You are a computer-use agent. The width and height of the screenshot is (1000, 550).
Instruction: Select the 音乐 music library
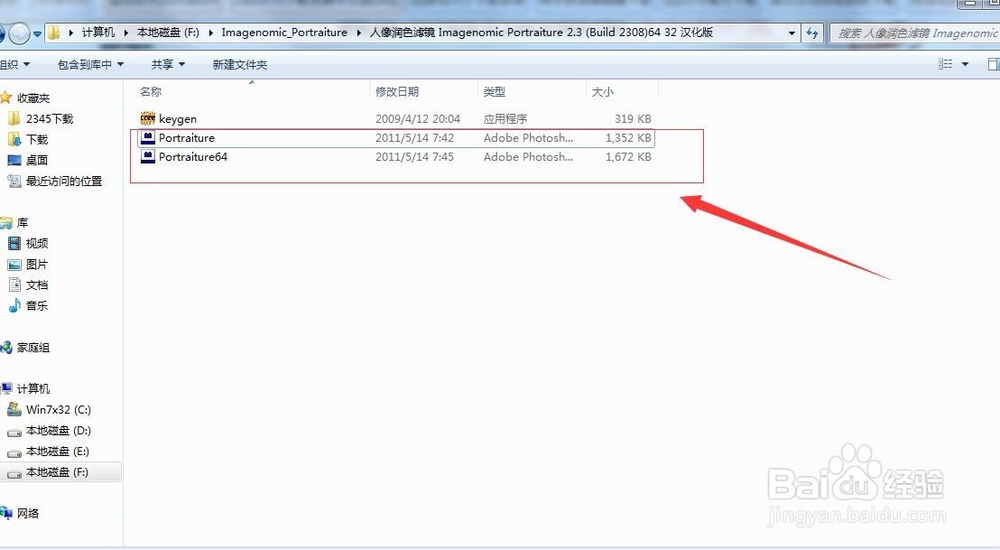click(x=36, y=306)
